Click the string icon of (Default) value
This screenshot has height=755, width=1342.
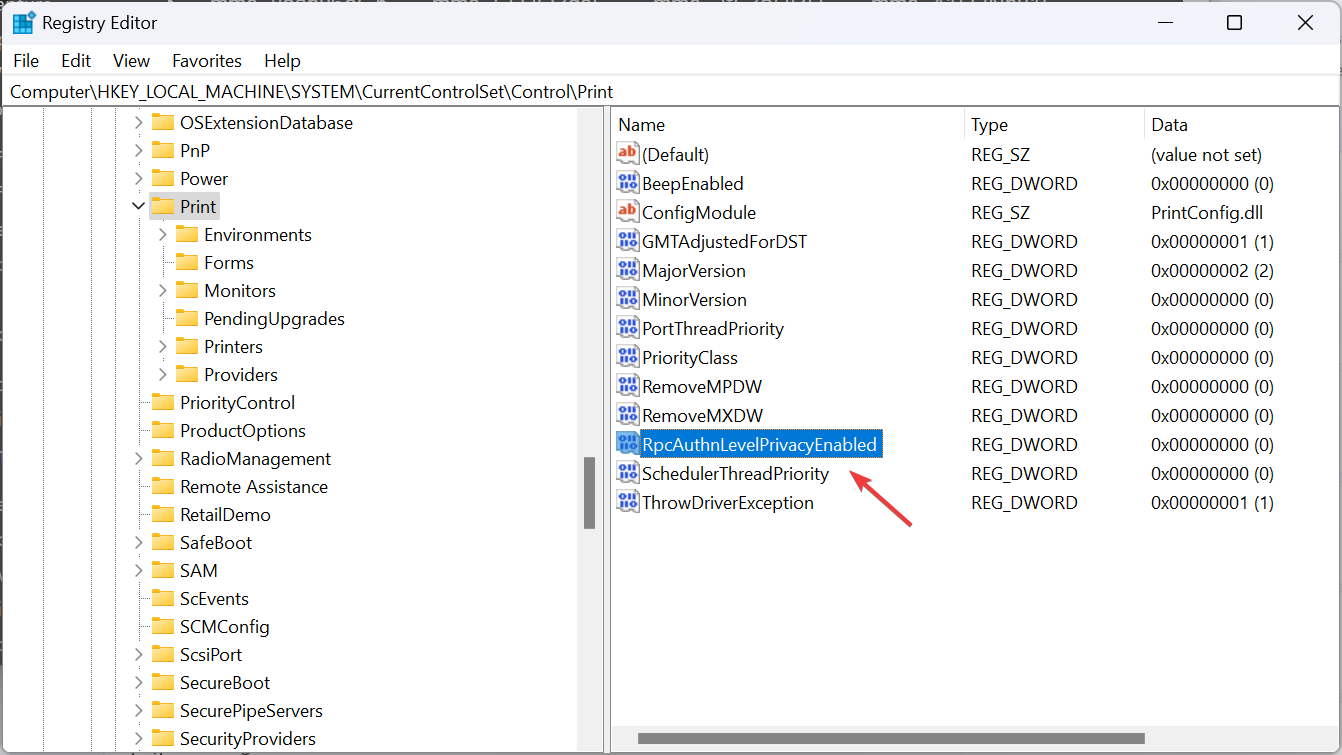point(627,154)
